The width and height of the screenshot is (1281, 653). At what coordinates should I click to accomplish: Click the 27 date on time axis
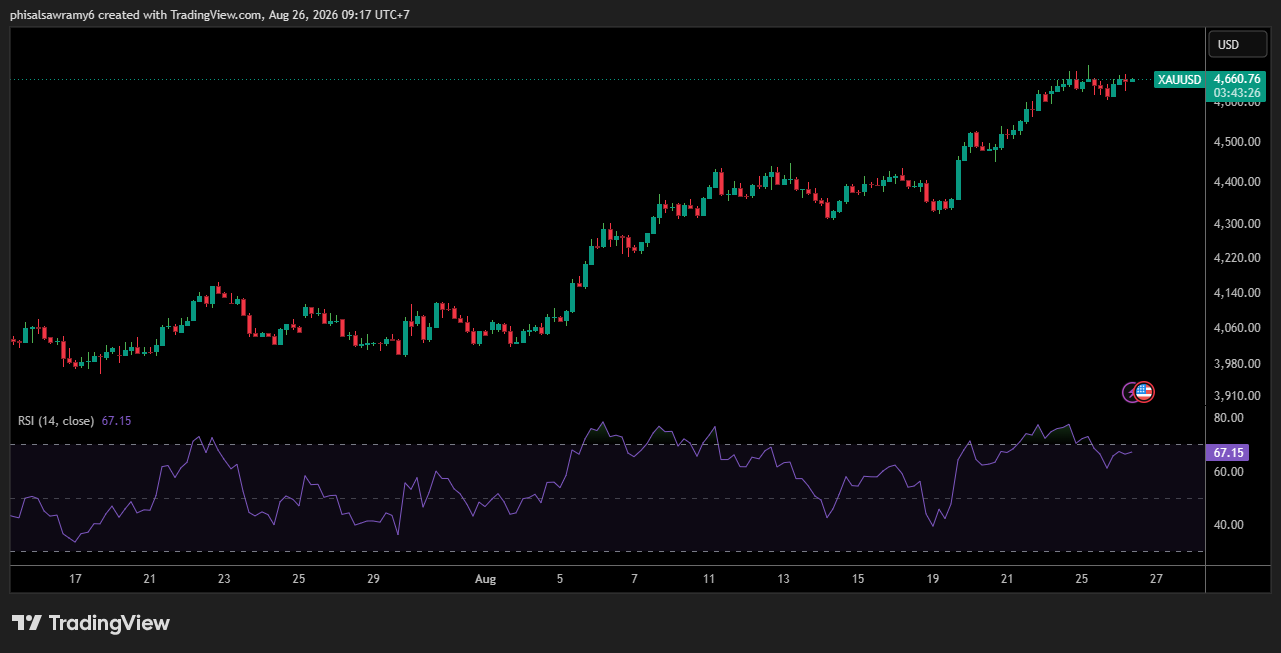1156,579
